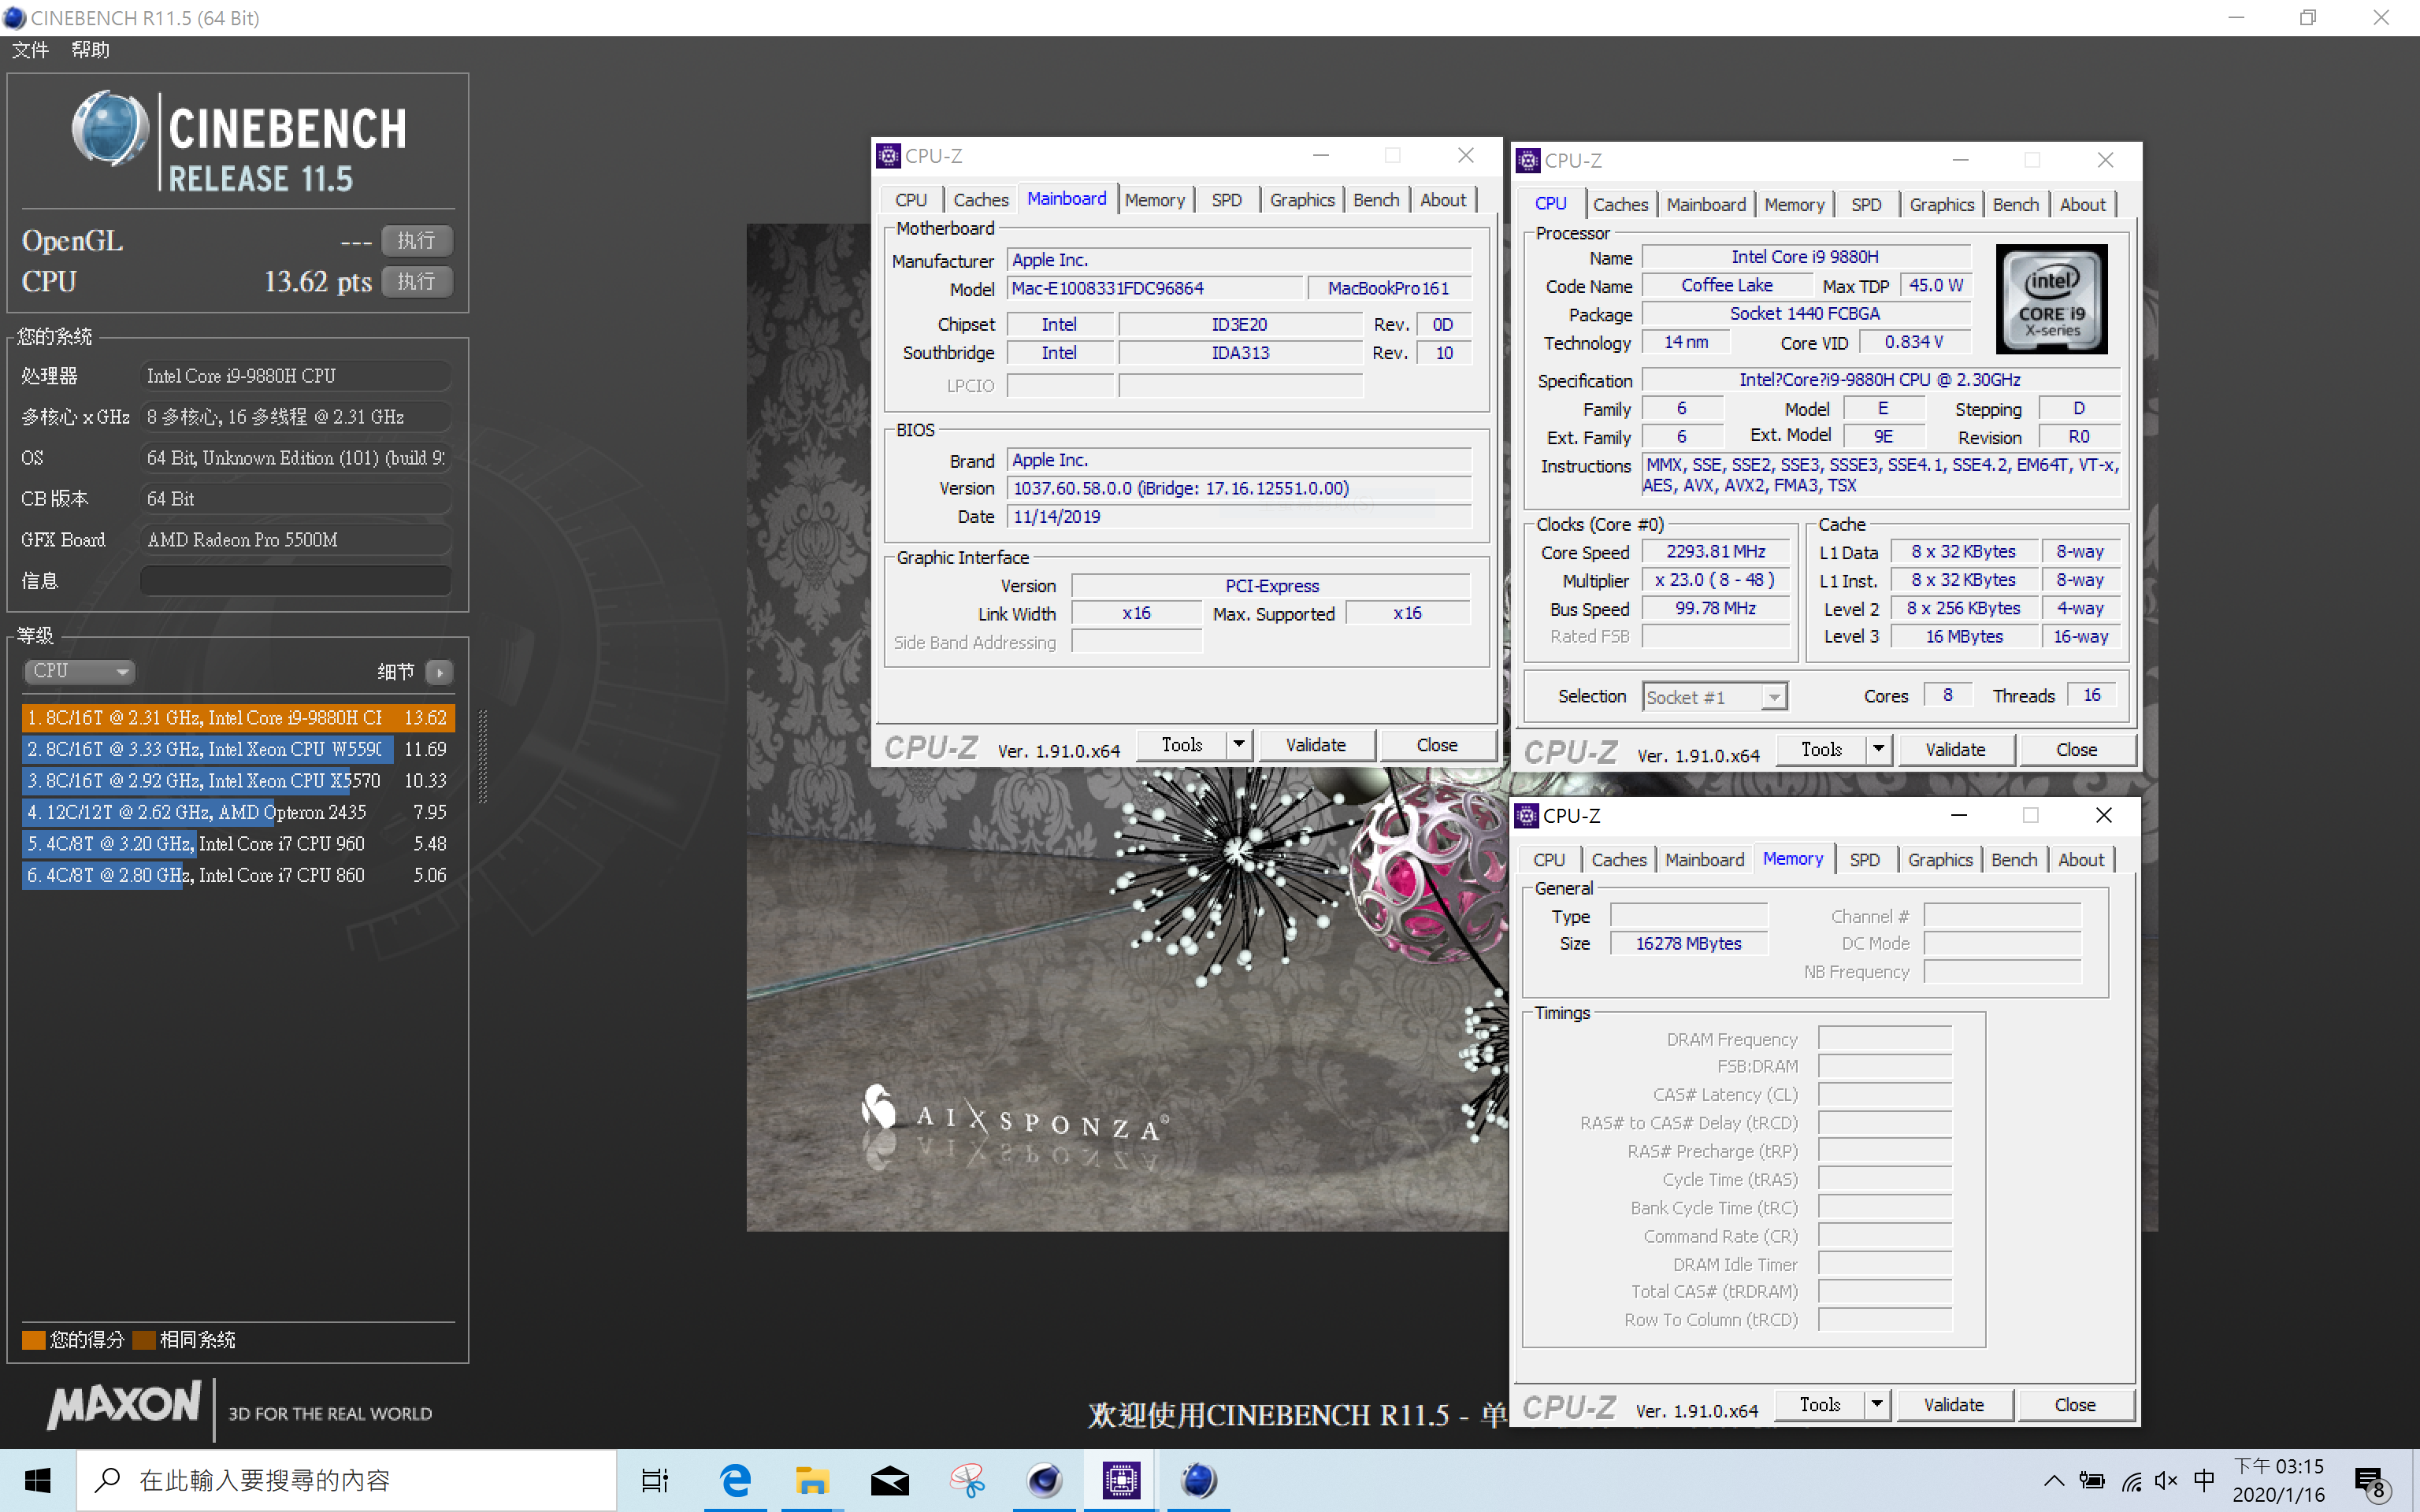This screenshot has height=1512, width=2420.
Task: Select ranking row Intel Core i7 CPU 860
Action: pyautogui.click(x=238, y=875)
